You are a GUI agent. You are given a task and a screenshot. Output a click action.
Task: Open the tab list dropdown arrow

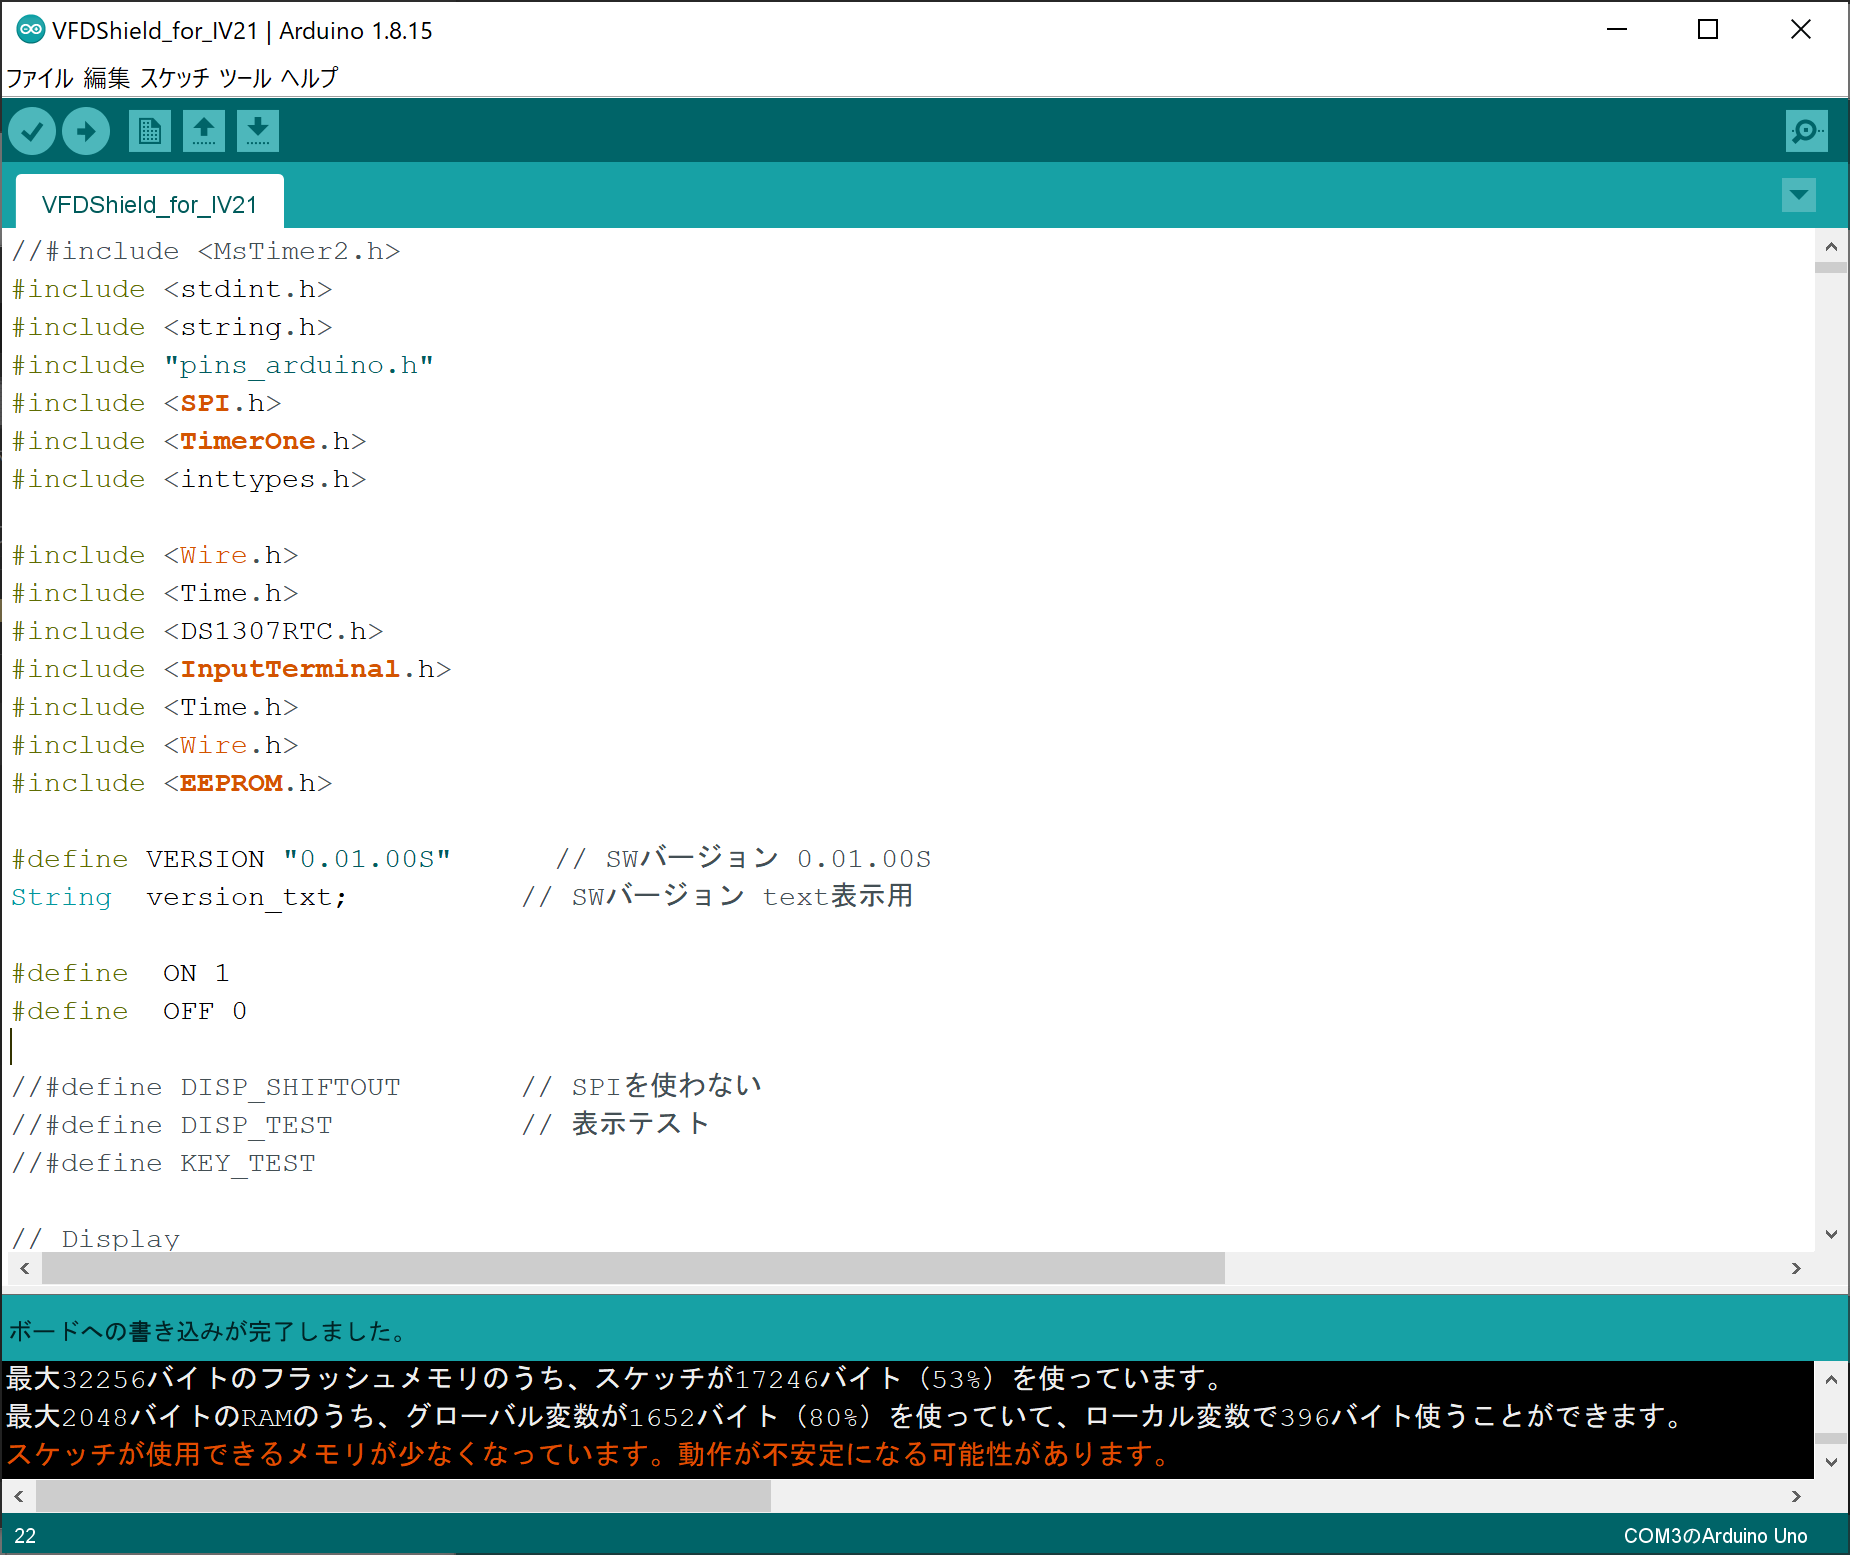[x=1798, y=196]
